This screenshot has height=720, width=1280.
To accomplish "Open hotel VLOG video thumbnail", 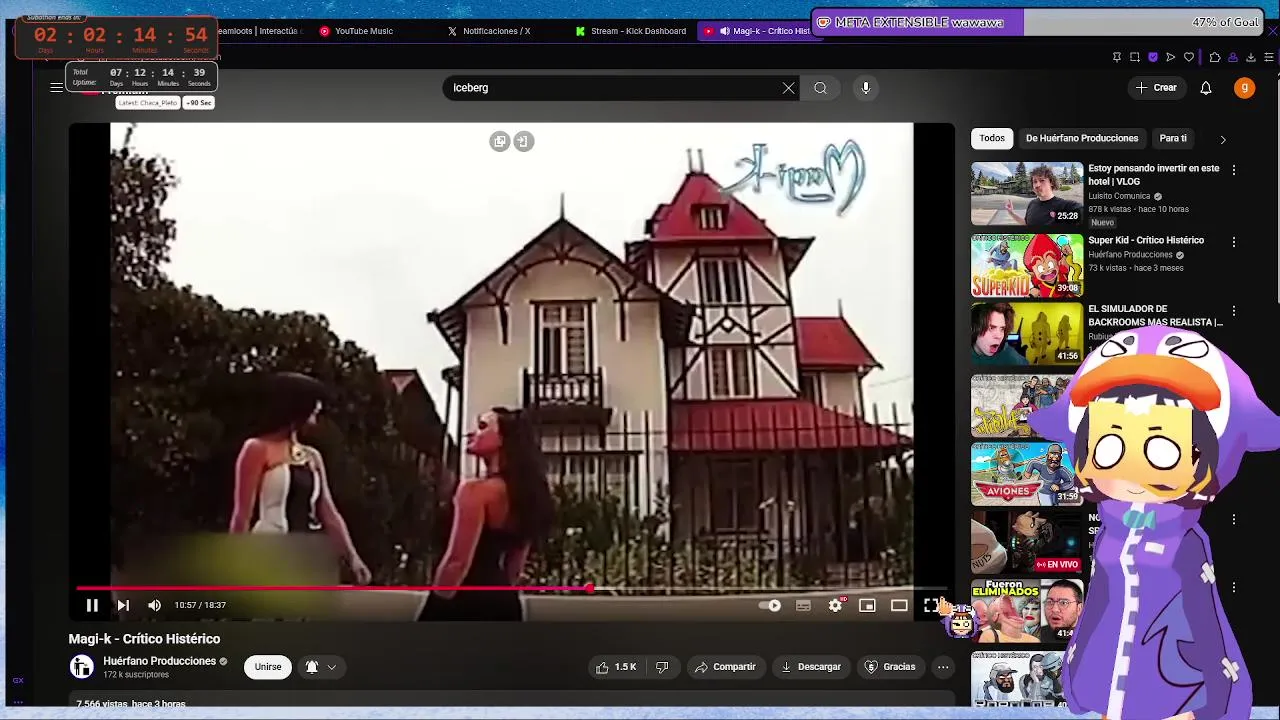I will coord(1027,194).
